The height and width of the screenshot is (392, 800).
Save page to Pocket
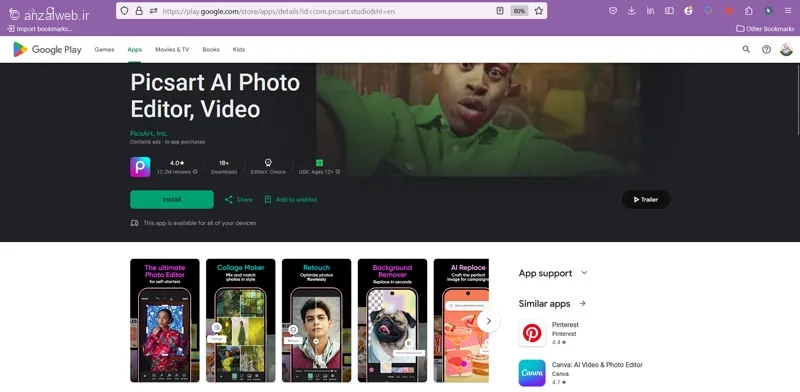click(613, 11)
